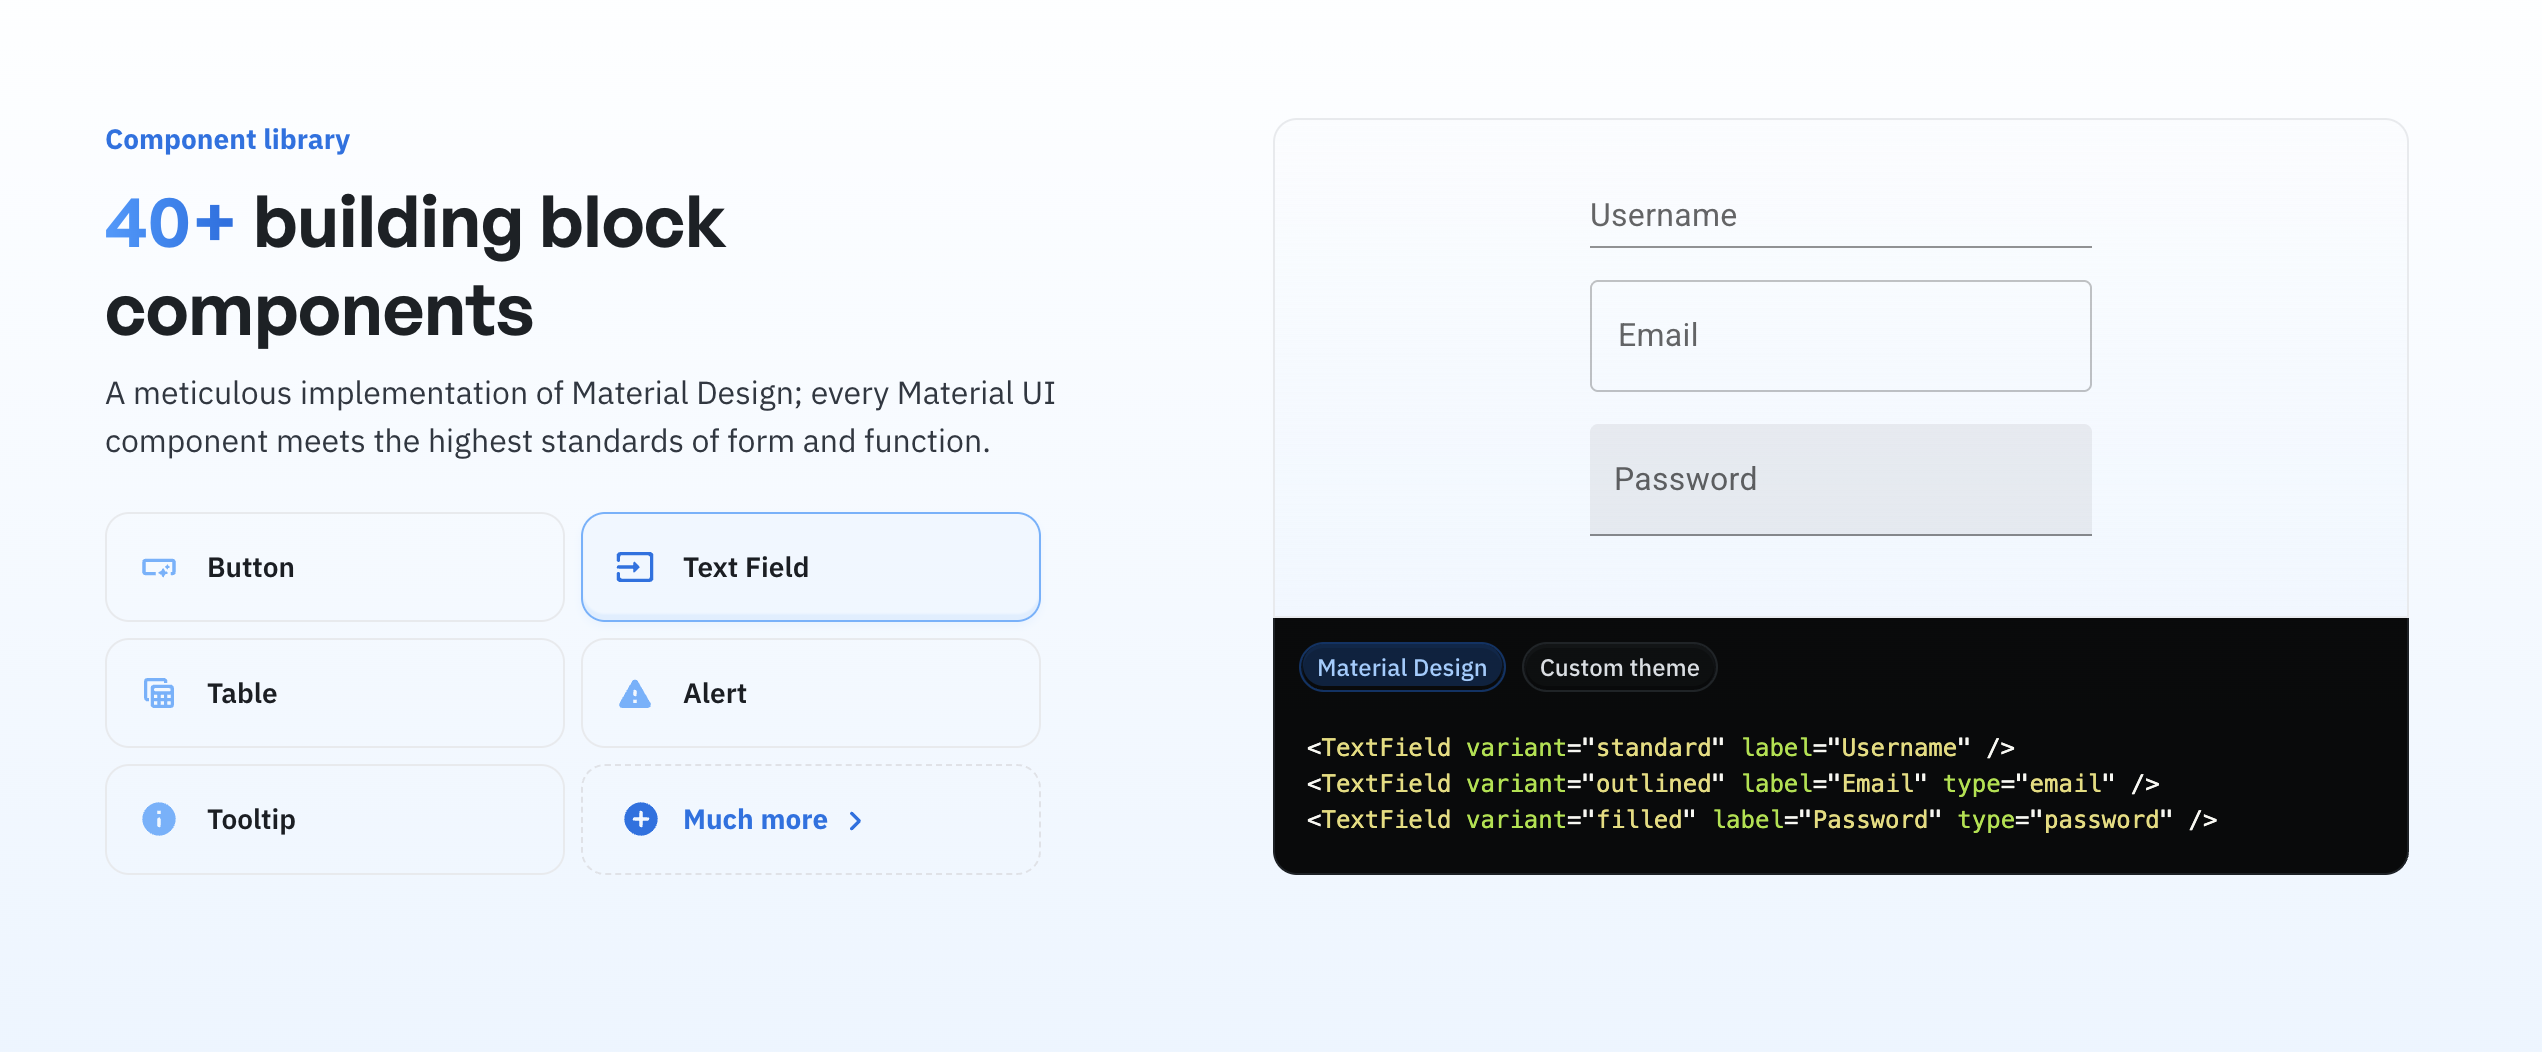Click the chevron arrow after Much more

[x=856, y=820]
